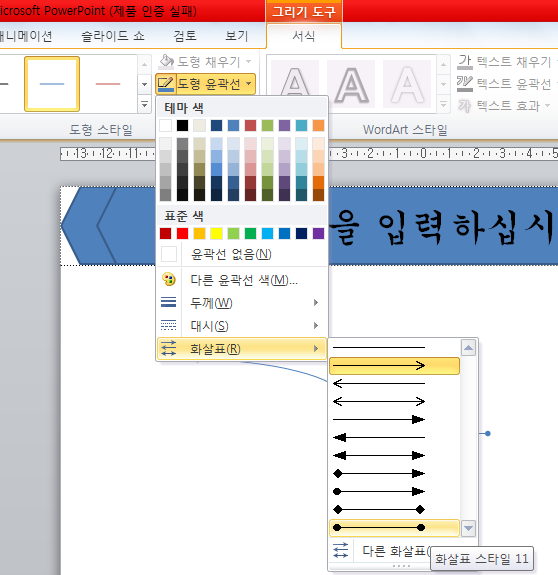Viewport: 558px width, 575px height.
Task: Click the 도형 채우기 paint bucket icon
Action: tap(166, 62)
